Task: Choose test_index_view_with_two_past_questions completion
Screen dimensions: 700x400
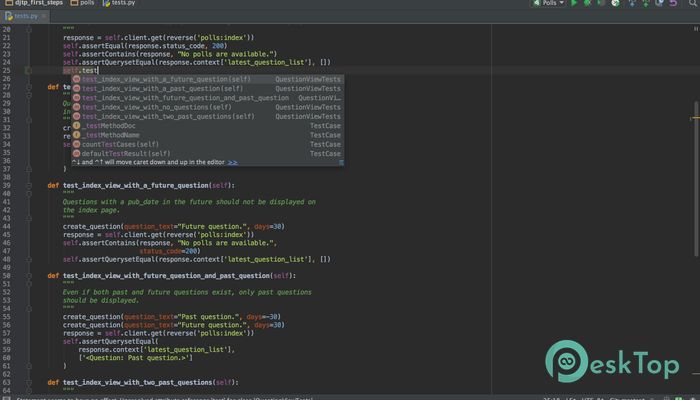Action: pos(208,117)
